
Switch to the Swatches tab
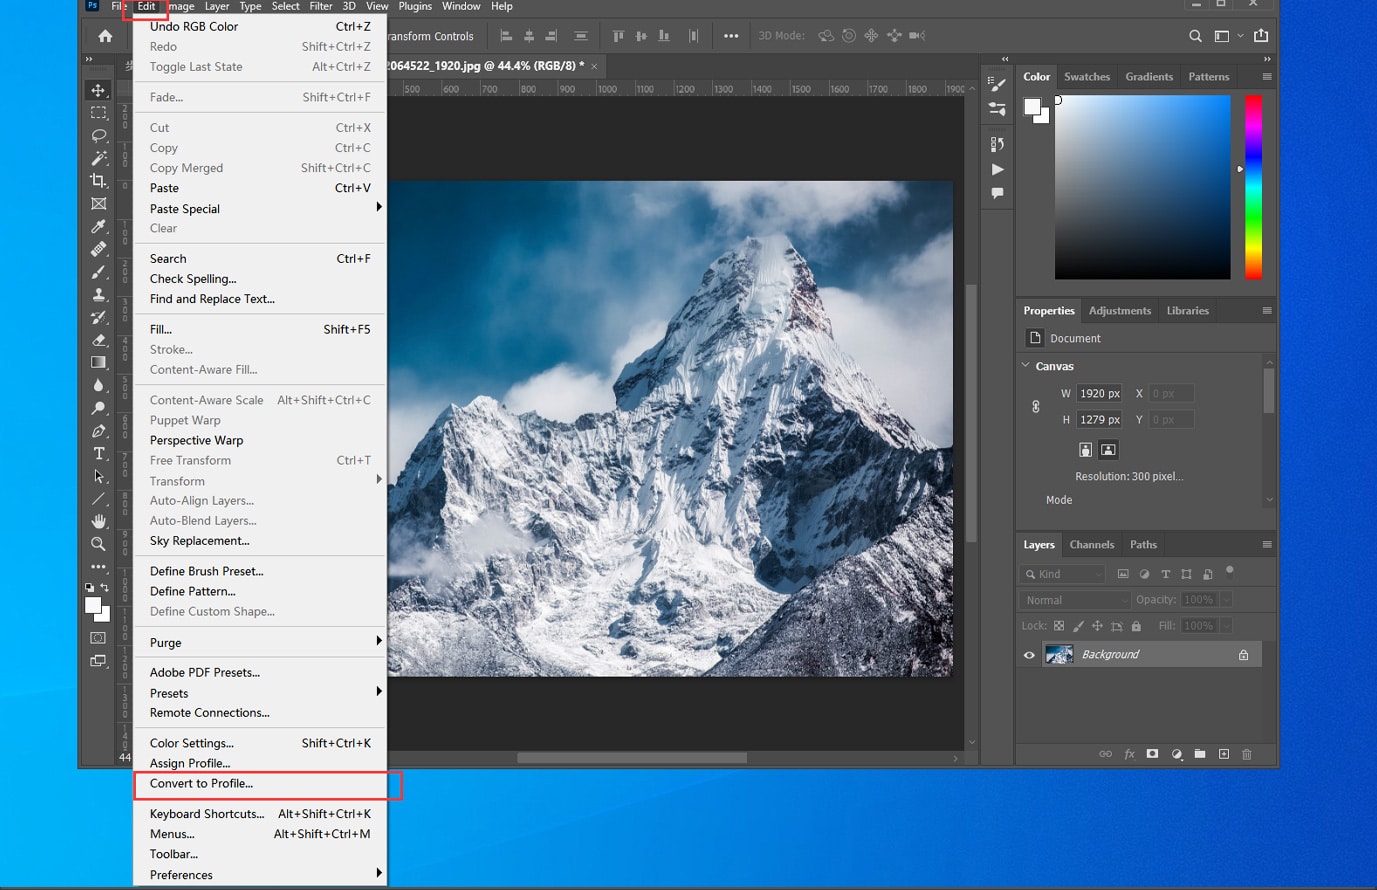click(x=1087, y=77)
